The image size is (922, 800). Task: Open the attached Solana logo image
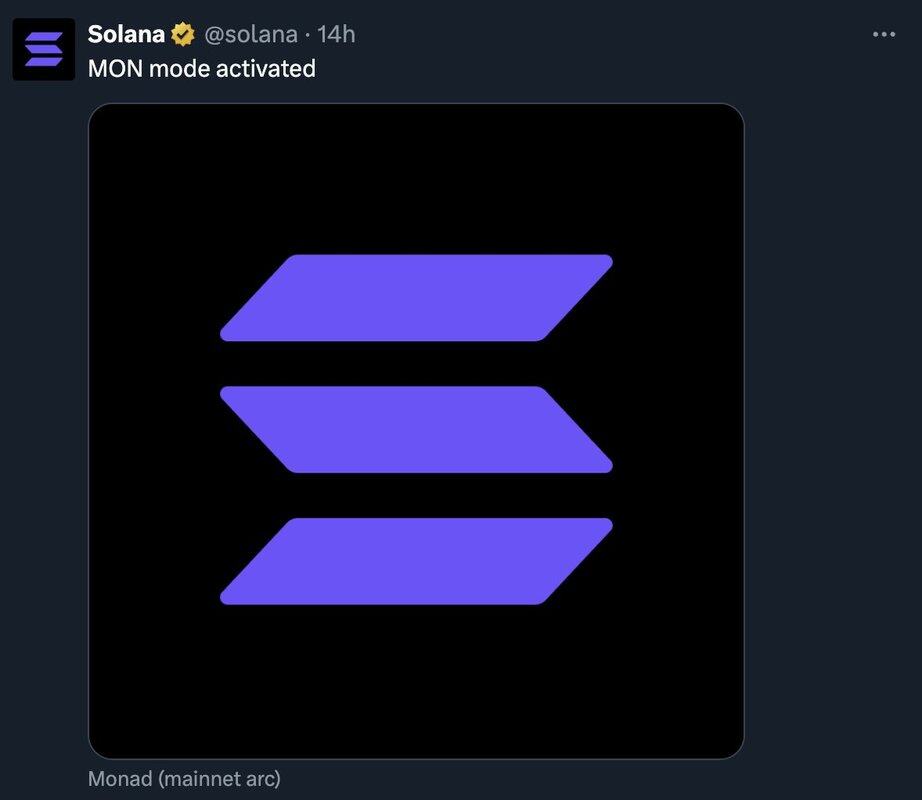(x=416, y=430)
